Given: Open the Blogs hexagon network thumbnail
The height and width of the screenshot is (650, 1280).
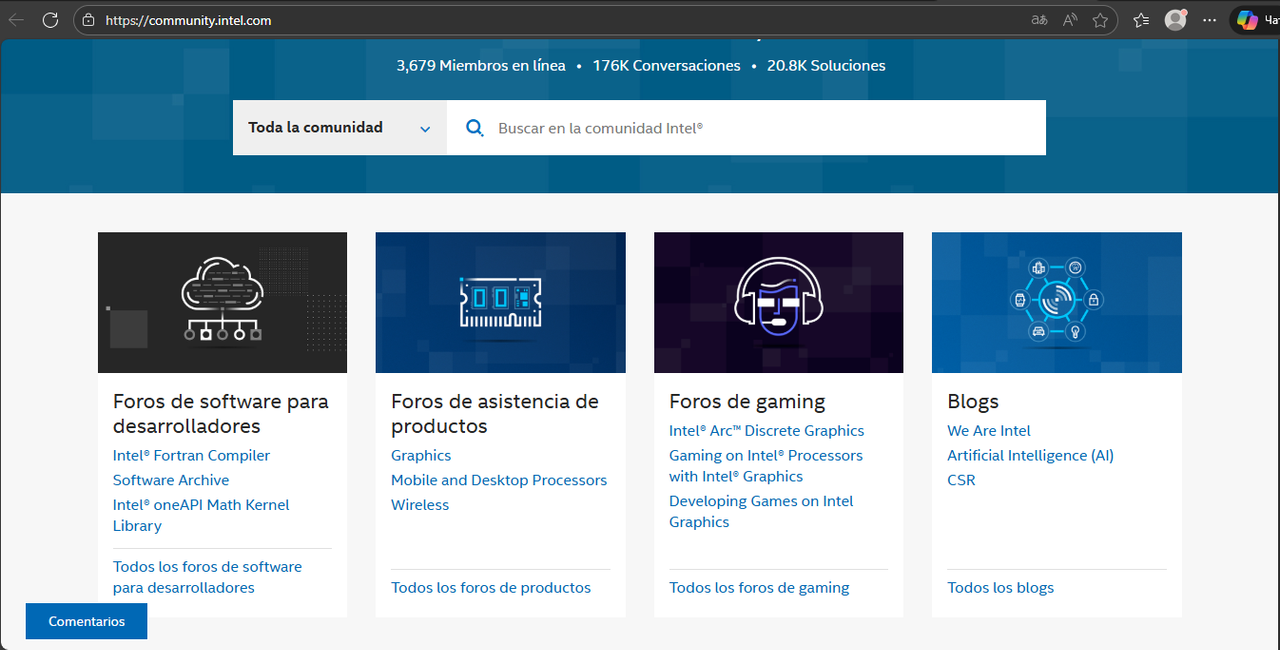Looking at the screenshot, I should point(1056,303).
